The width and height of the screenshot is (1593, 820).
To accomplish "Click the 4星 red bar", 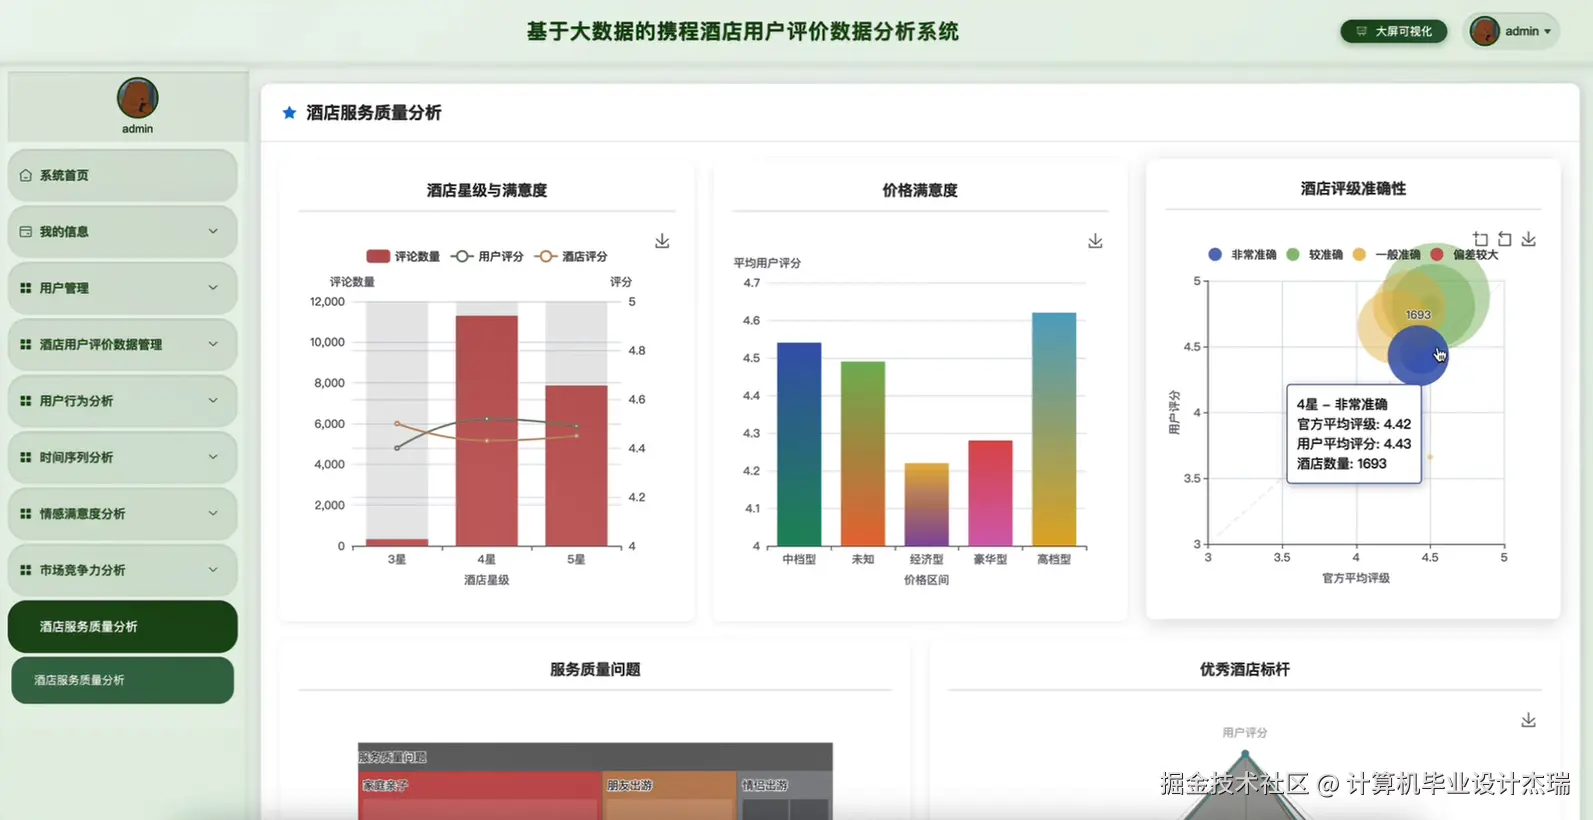I will click(487, 431).
